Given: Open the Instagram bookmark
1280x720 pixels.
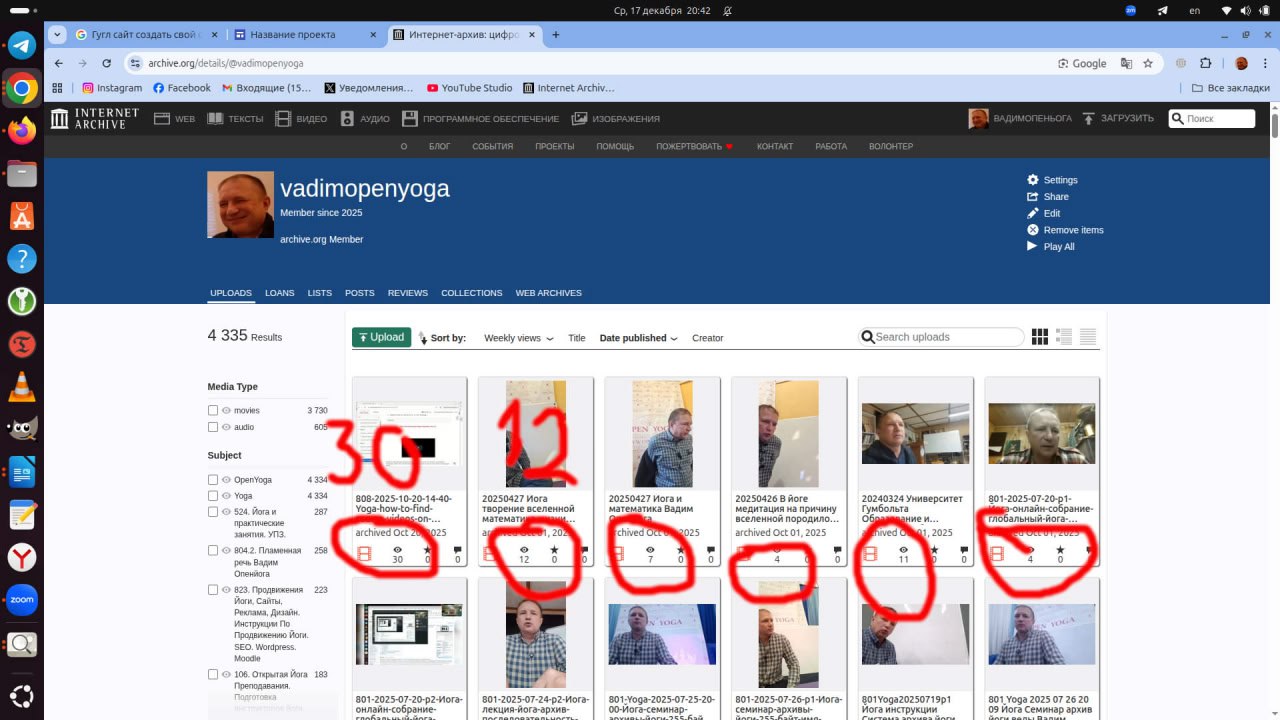Looking at the screenshot, I should click(x=112, y=88).
